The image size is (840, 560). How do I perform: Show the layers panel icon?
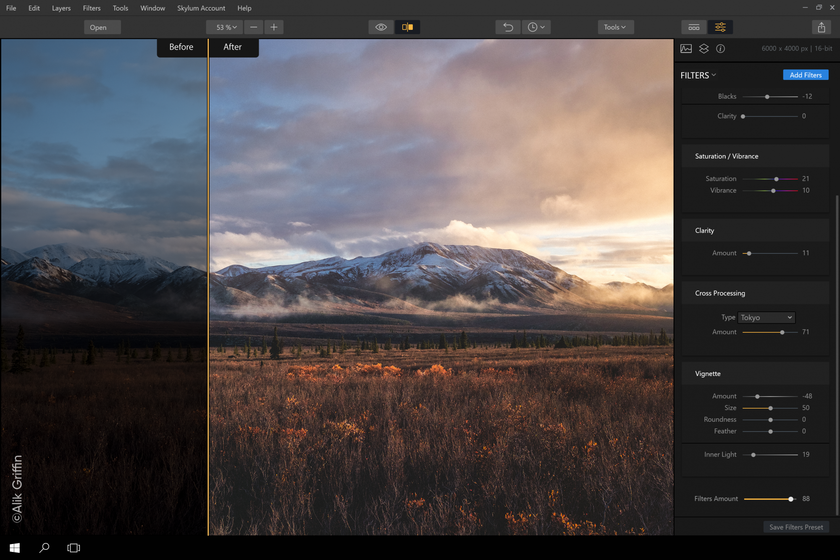click(704, 49)
